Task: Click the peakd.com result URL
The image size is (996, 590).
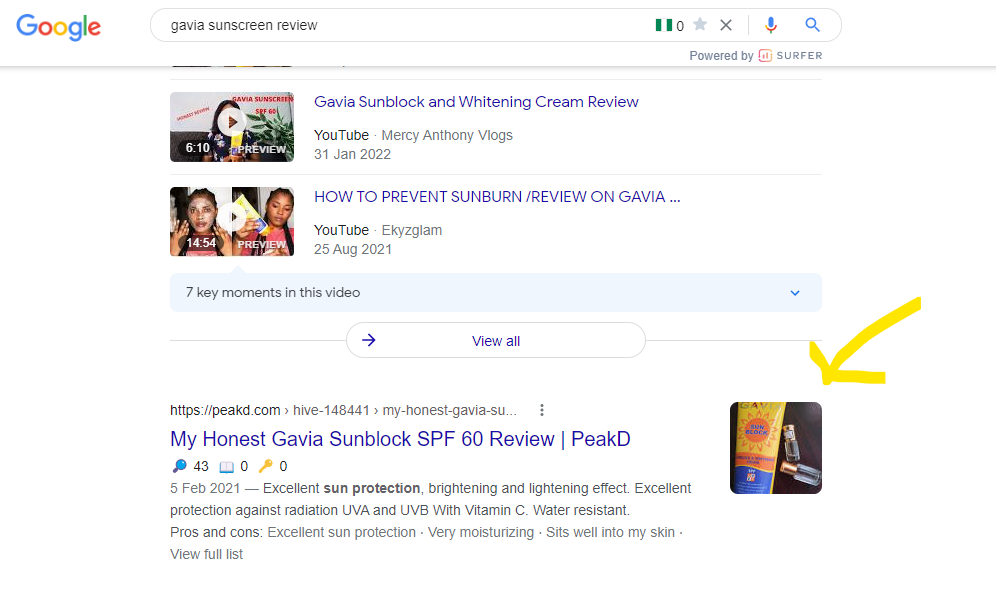Action: tap(343, 410)
